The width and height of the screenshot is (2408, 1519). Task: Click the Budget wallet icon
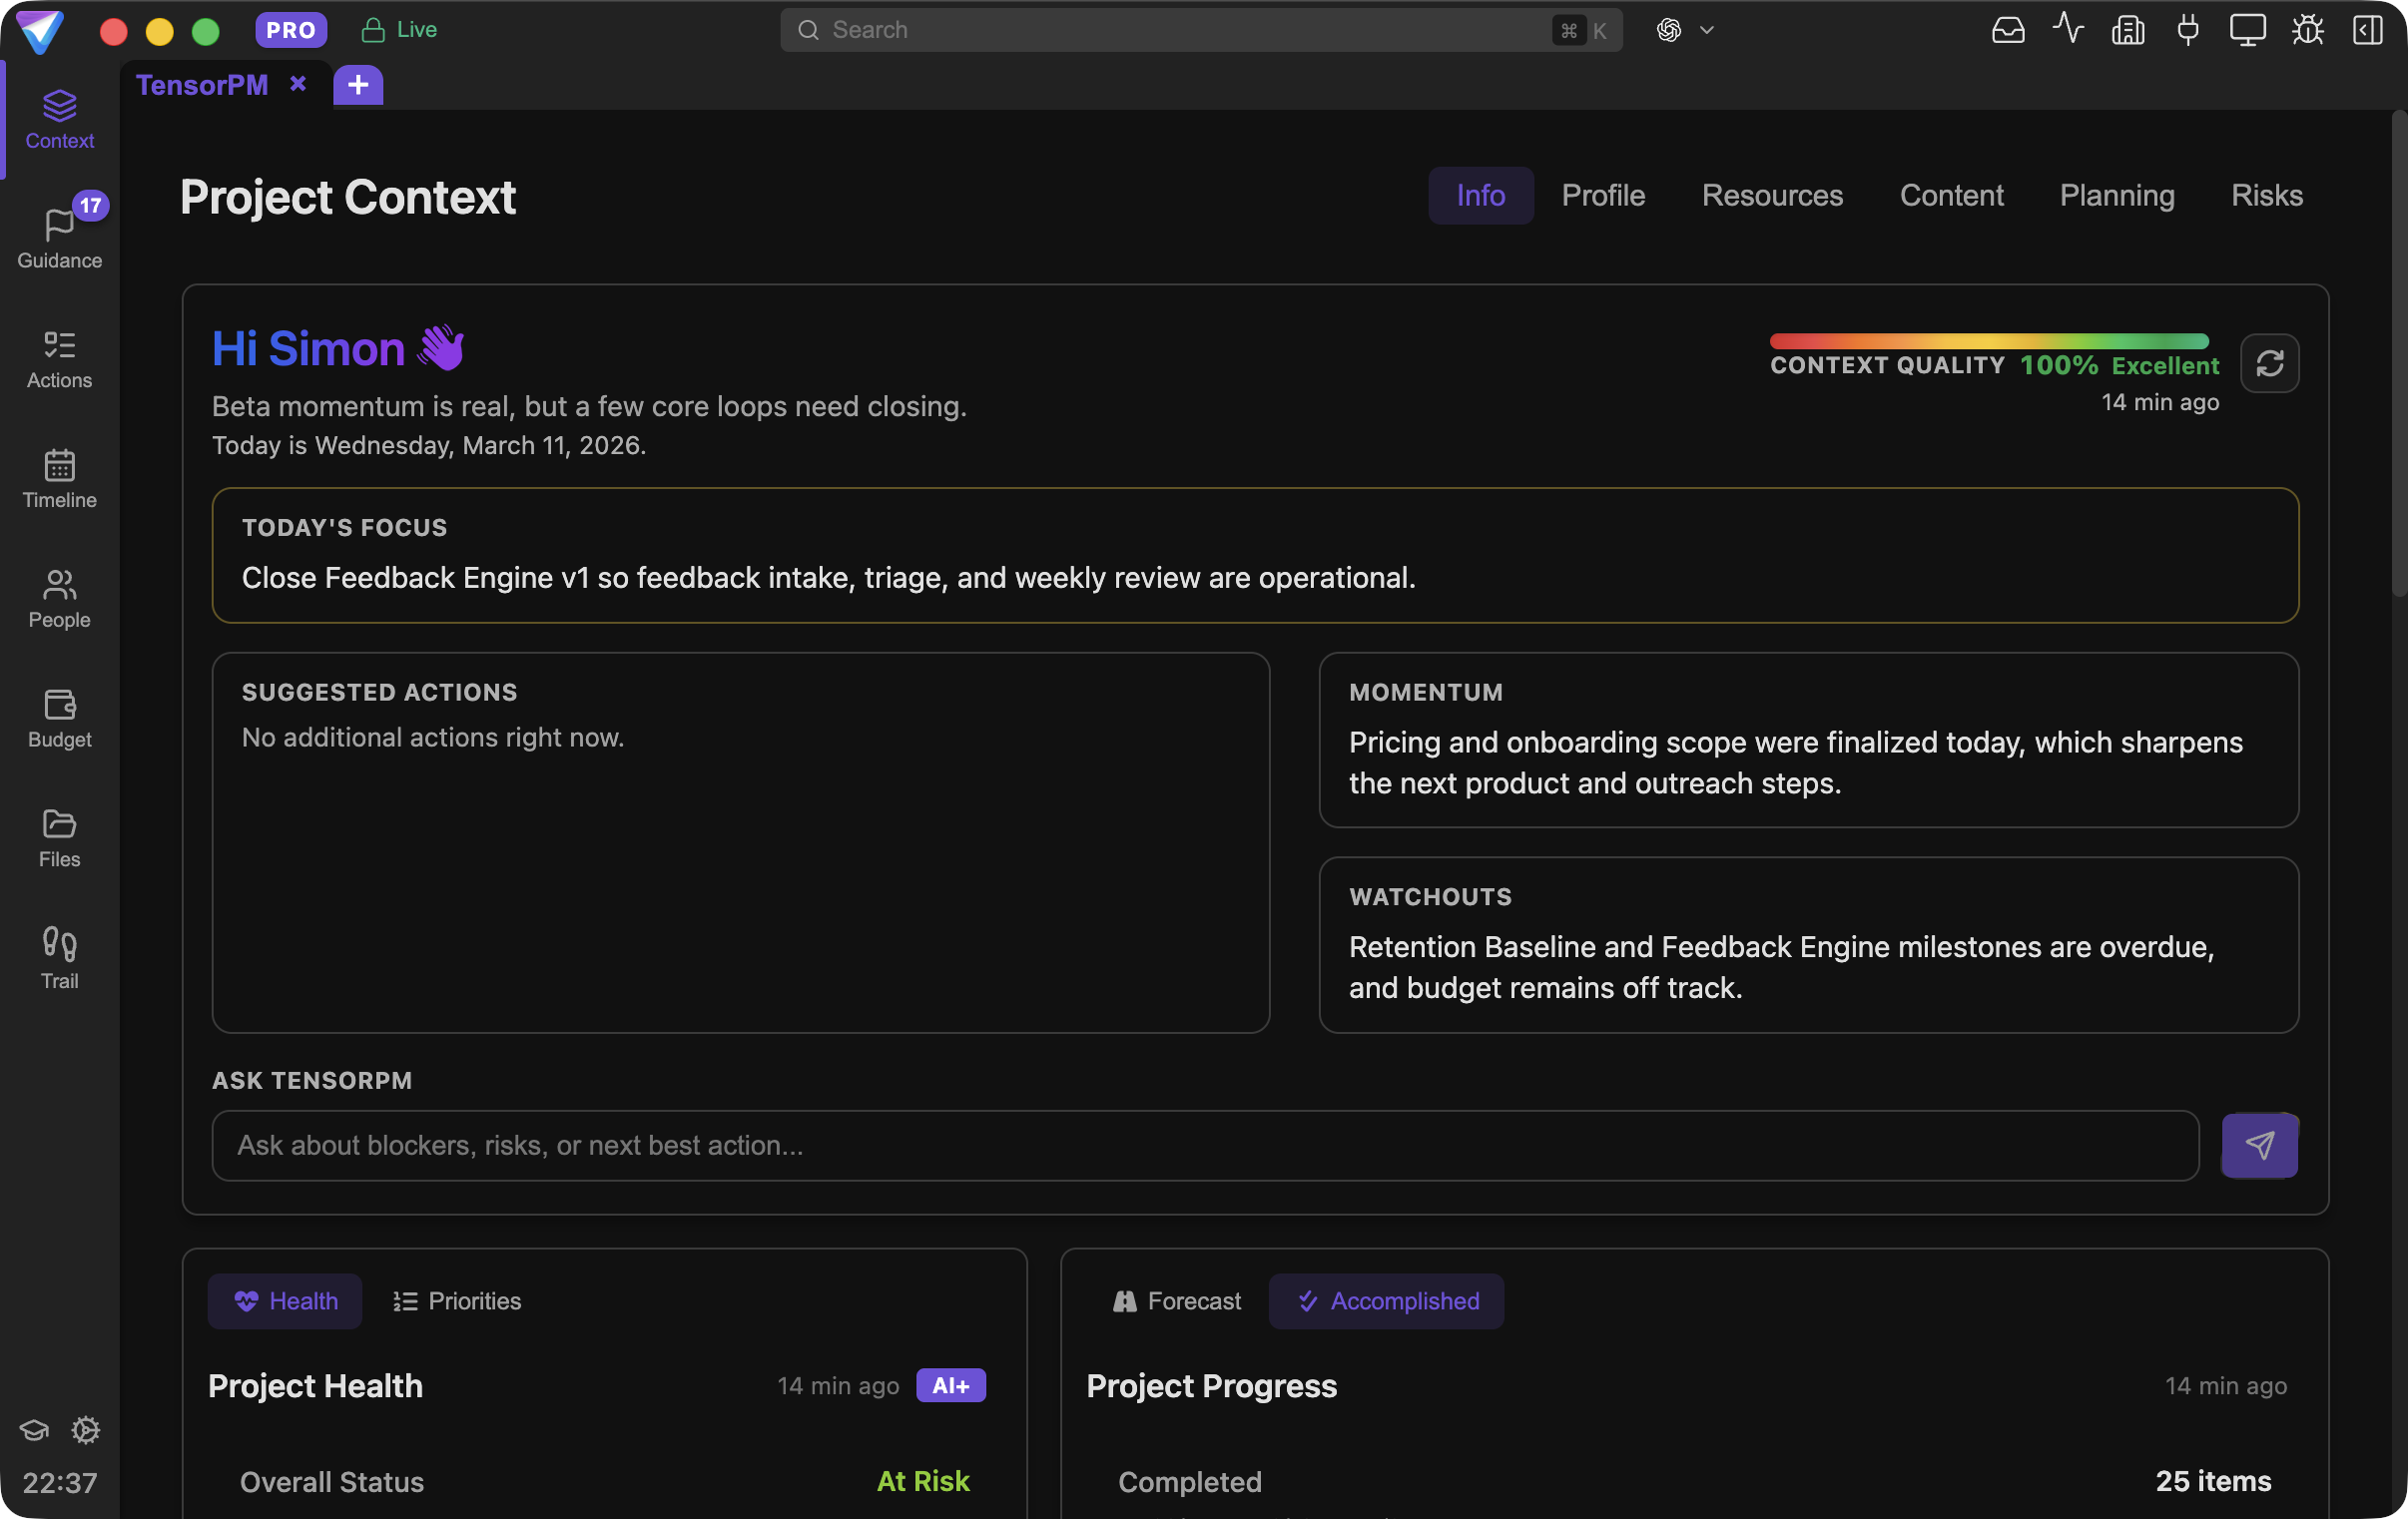pyautogui.click(x=59, y=705)
